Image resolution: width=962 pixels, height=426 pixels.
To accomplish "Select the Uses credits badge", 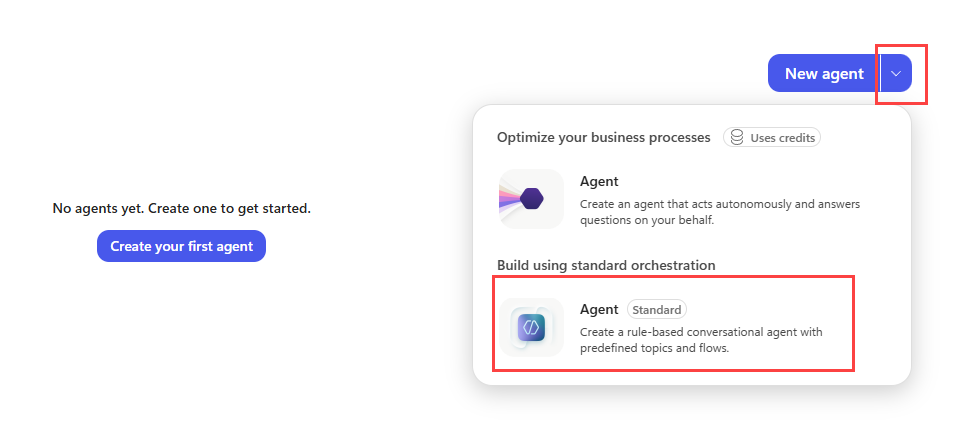I will click(772, 137).
